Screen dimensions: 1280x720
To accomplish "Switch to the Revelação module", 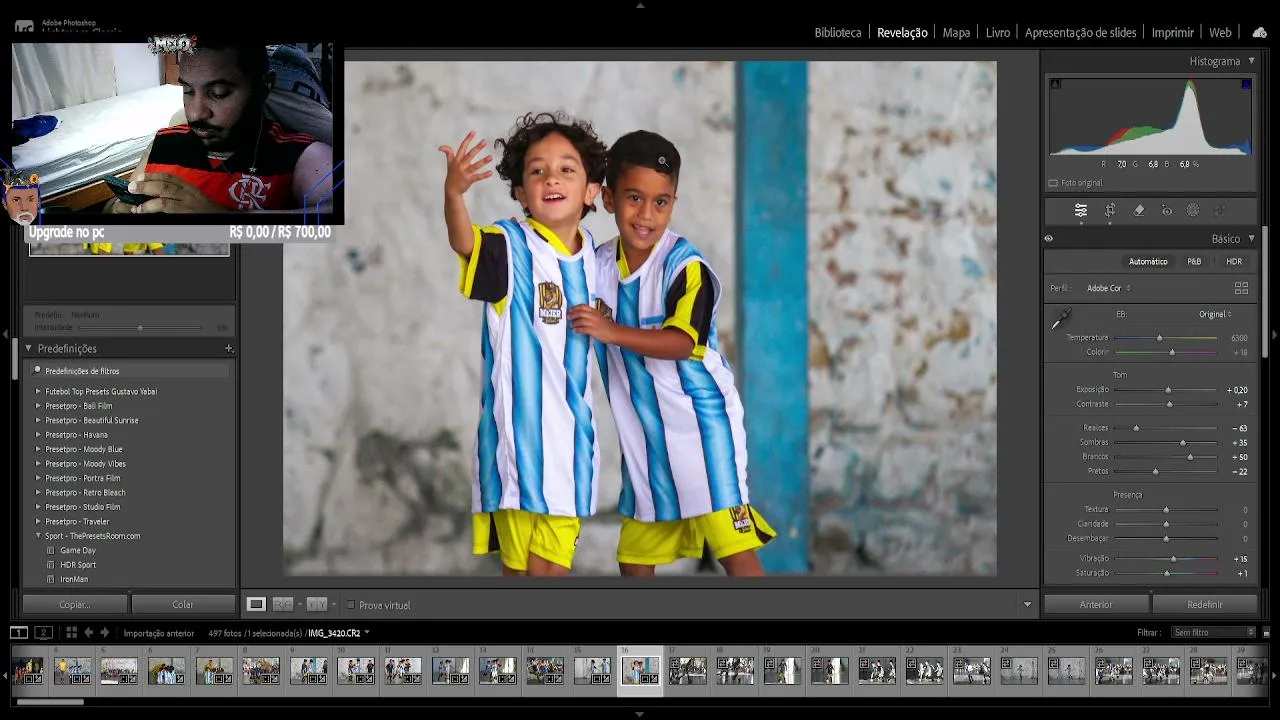I will click(902, 32).
